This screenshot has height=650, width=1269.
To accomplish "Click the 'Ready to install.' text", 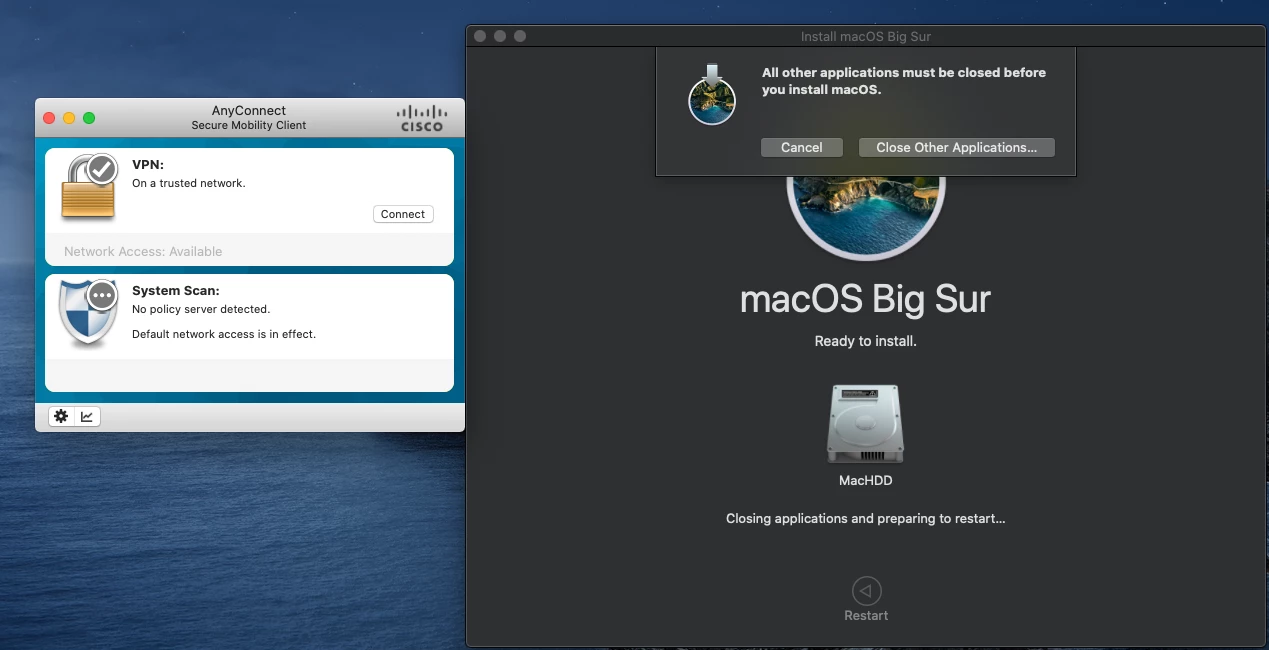I will [x=866, y=341].
